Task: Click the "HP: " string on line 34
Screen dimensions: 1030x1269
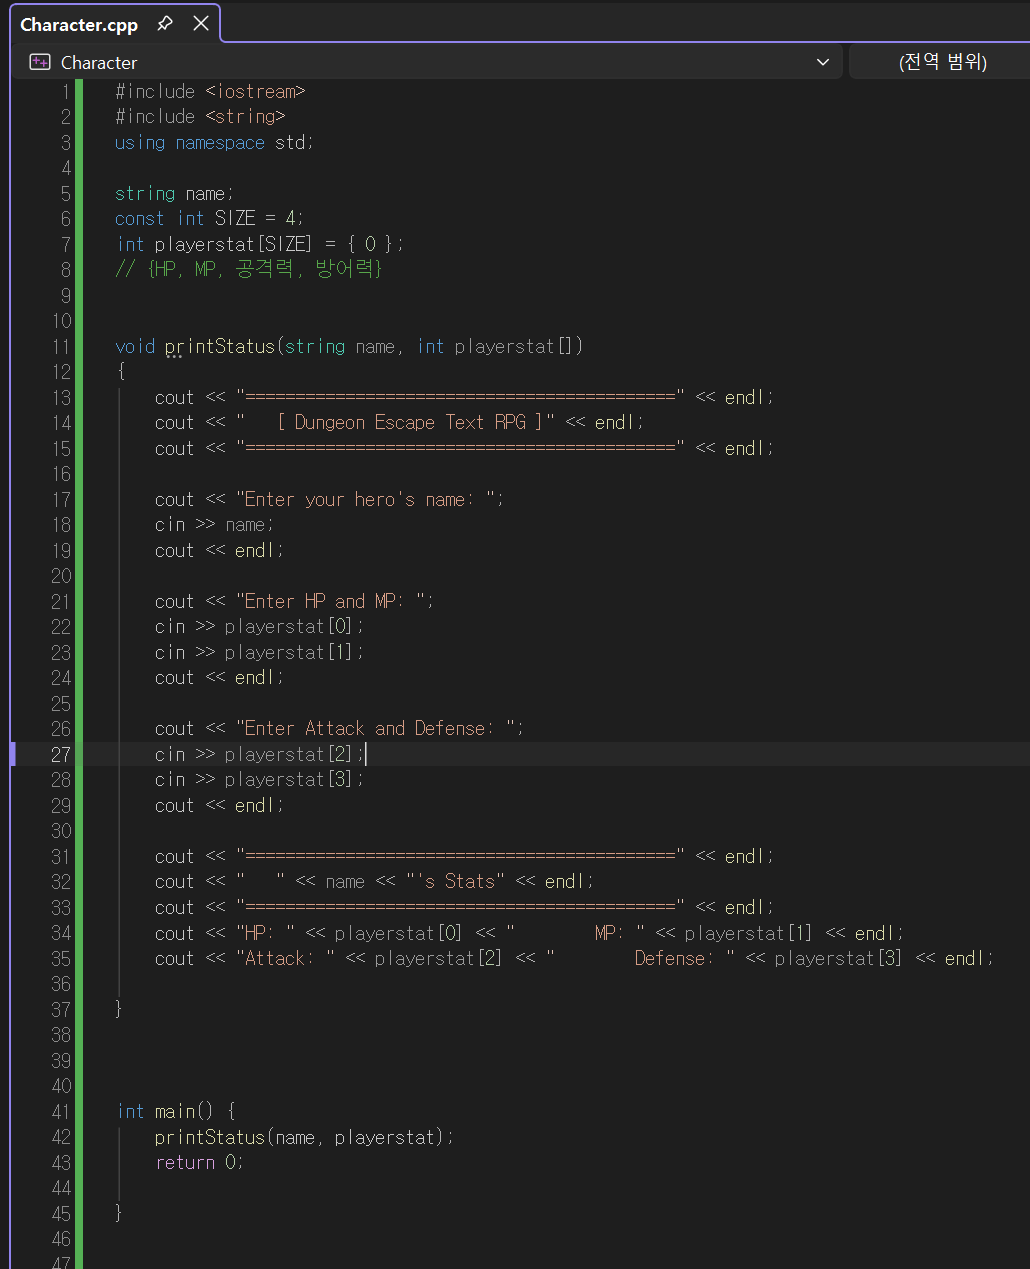Action: tap(265, 933)
